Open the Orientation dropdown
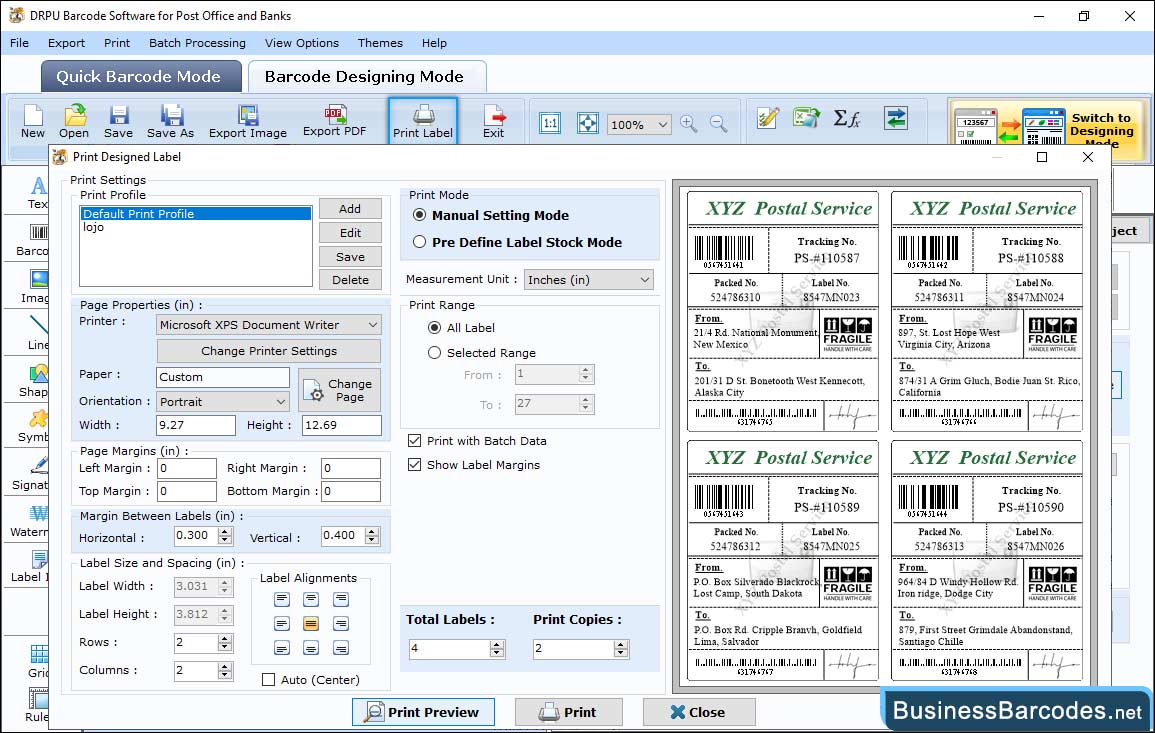The height and width of the screenshot is (733, 1155). click(222, 401)
